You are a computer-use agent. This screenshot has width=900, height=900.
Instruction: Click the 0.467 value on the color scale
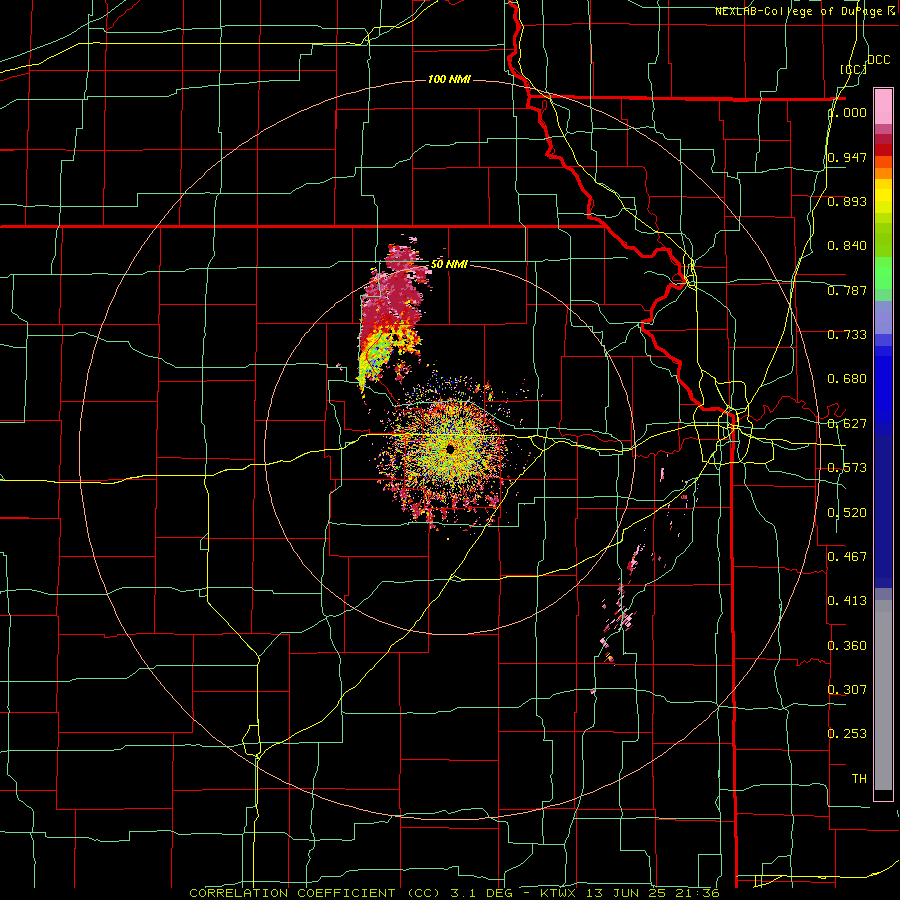(847, 556)
